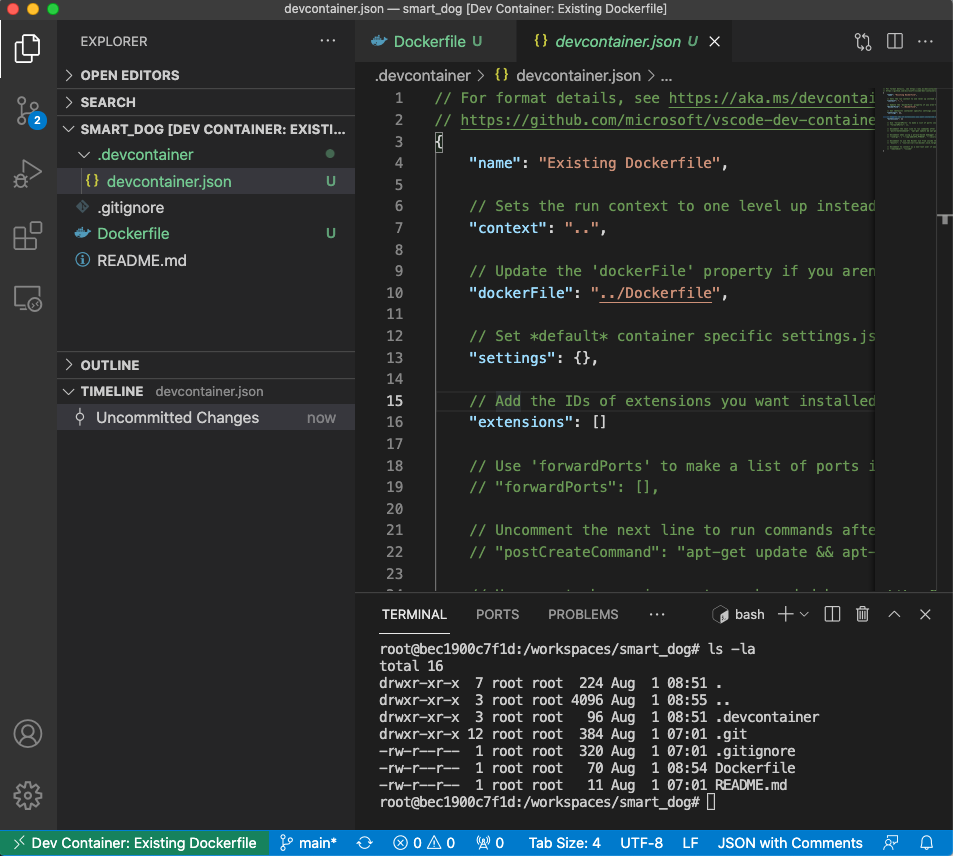The width and height of the screenshot is (953, 856).
Task: Switch to the Dockerfile editor tab
Action: point(430,42)
